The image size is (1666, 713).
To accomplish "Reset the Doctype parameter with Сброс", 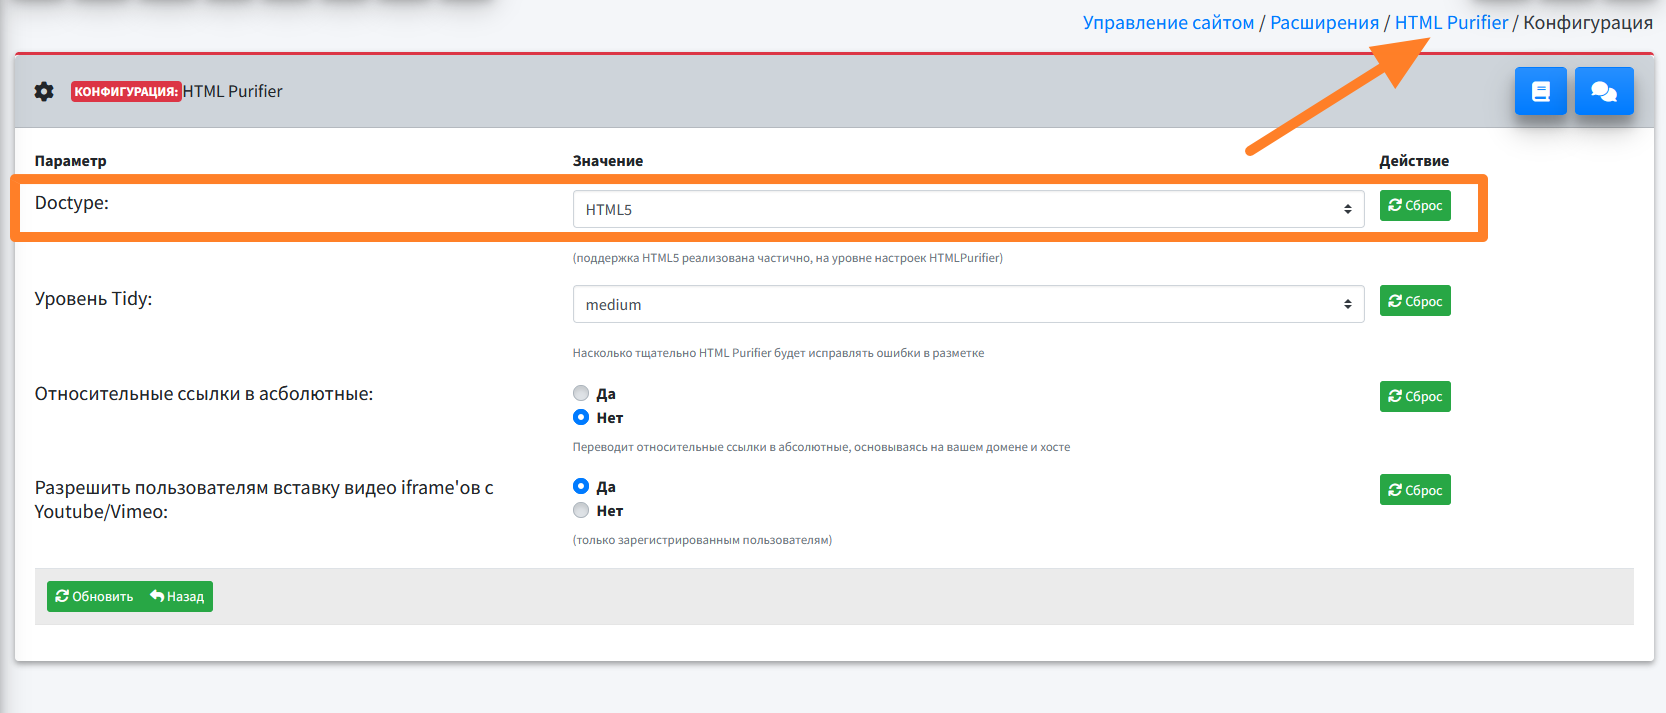I will (1415, 205).
